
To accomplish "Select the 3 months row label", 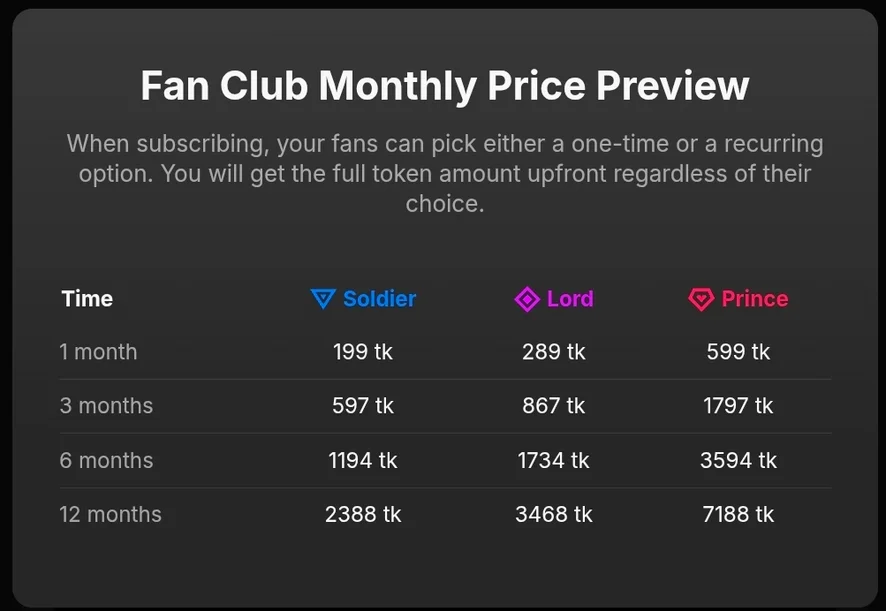I will pos(106,406).
